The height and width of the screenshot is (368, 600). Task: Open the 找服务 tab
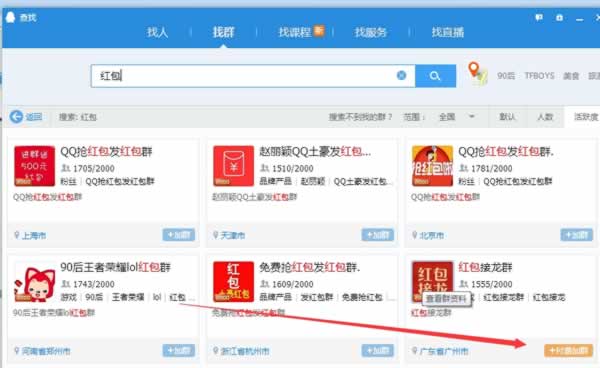pos(370,32)
